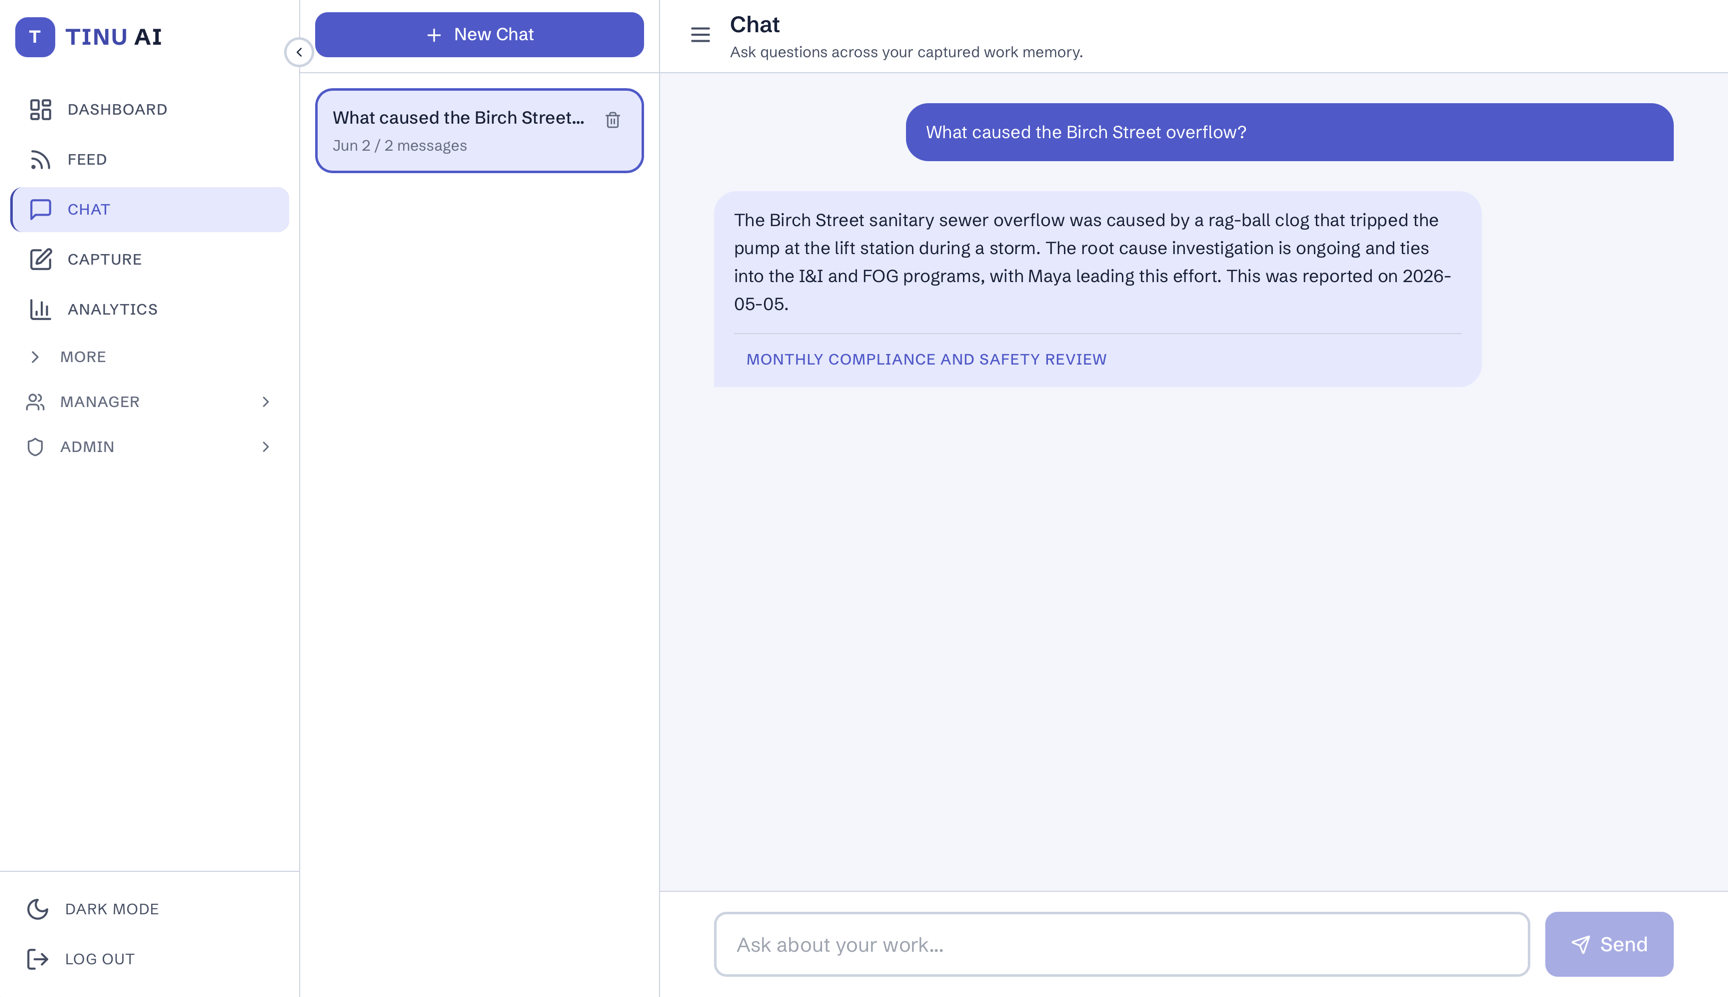Collapse the sidebar with the chevron button

pyautogui.click(x=299, y=52)
